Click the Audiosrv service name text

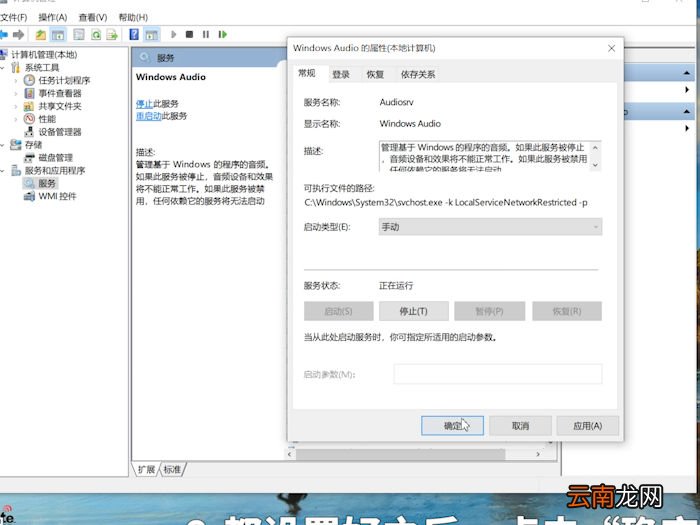click(396, 102)
